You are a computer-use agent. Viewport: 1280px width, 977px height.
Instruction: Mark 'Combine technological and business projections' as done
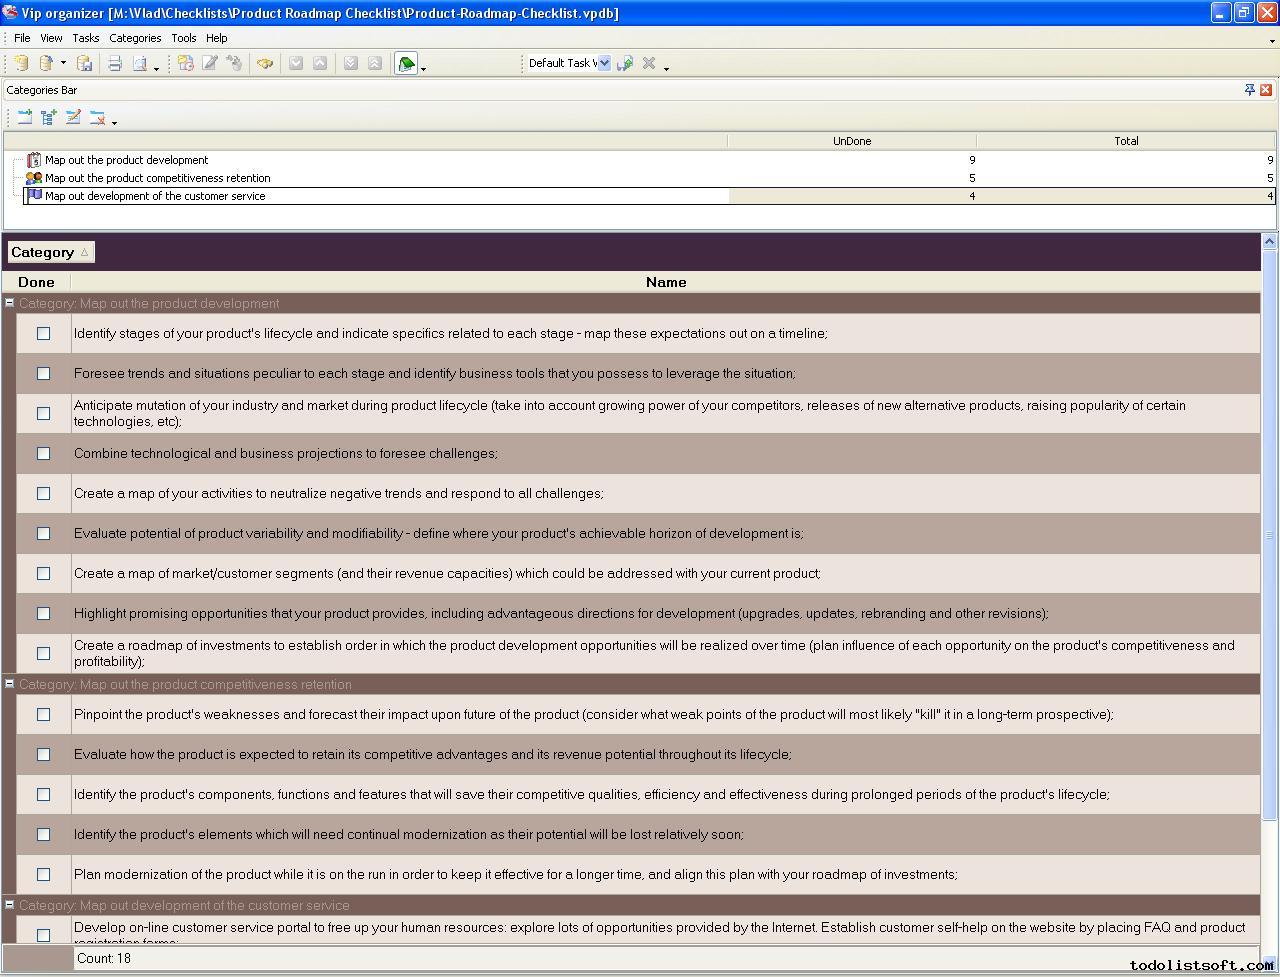pyautogui.click(x=43, y=454)
